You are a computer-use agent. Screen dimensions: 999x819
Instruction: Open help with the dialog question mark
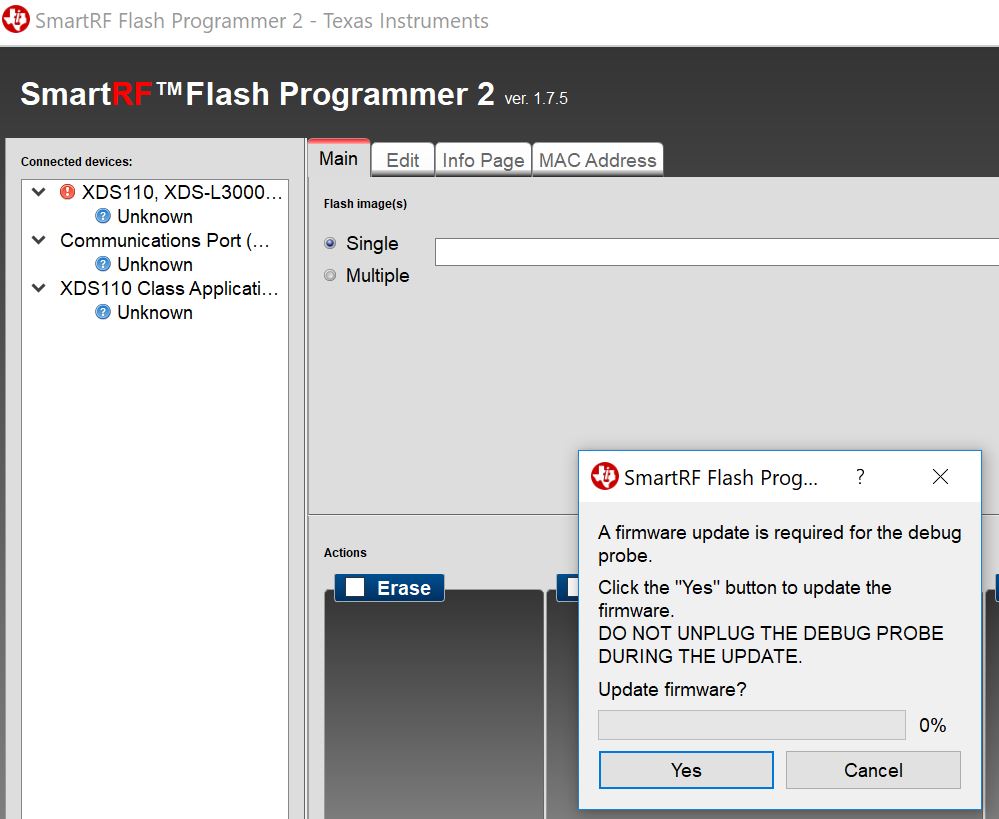860,477
